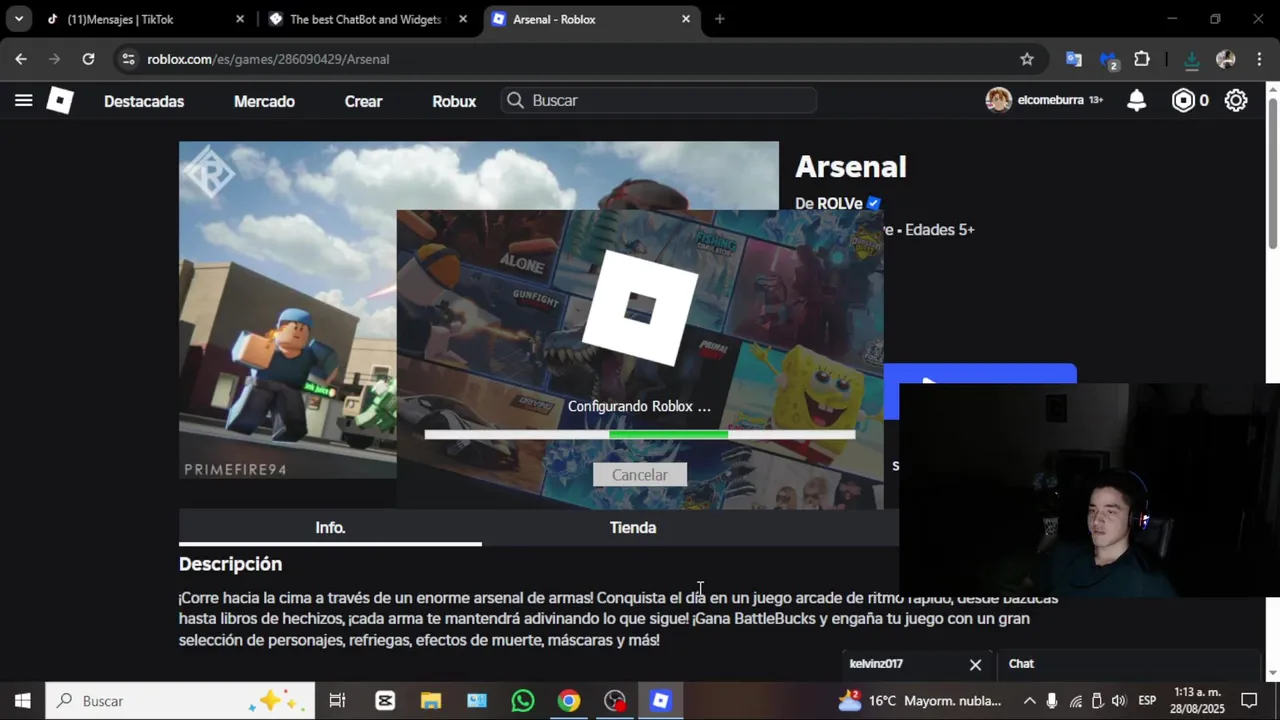Open the Info. tab

click(330, 527)
